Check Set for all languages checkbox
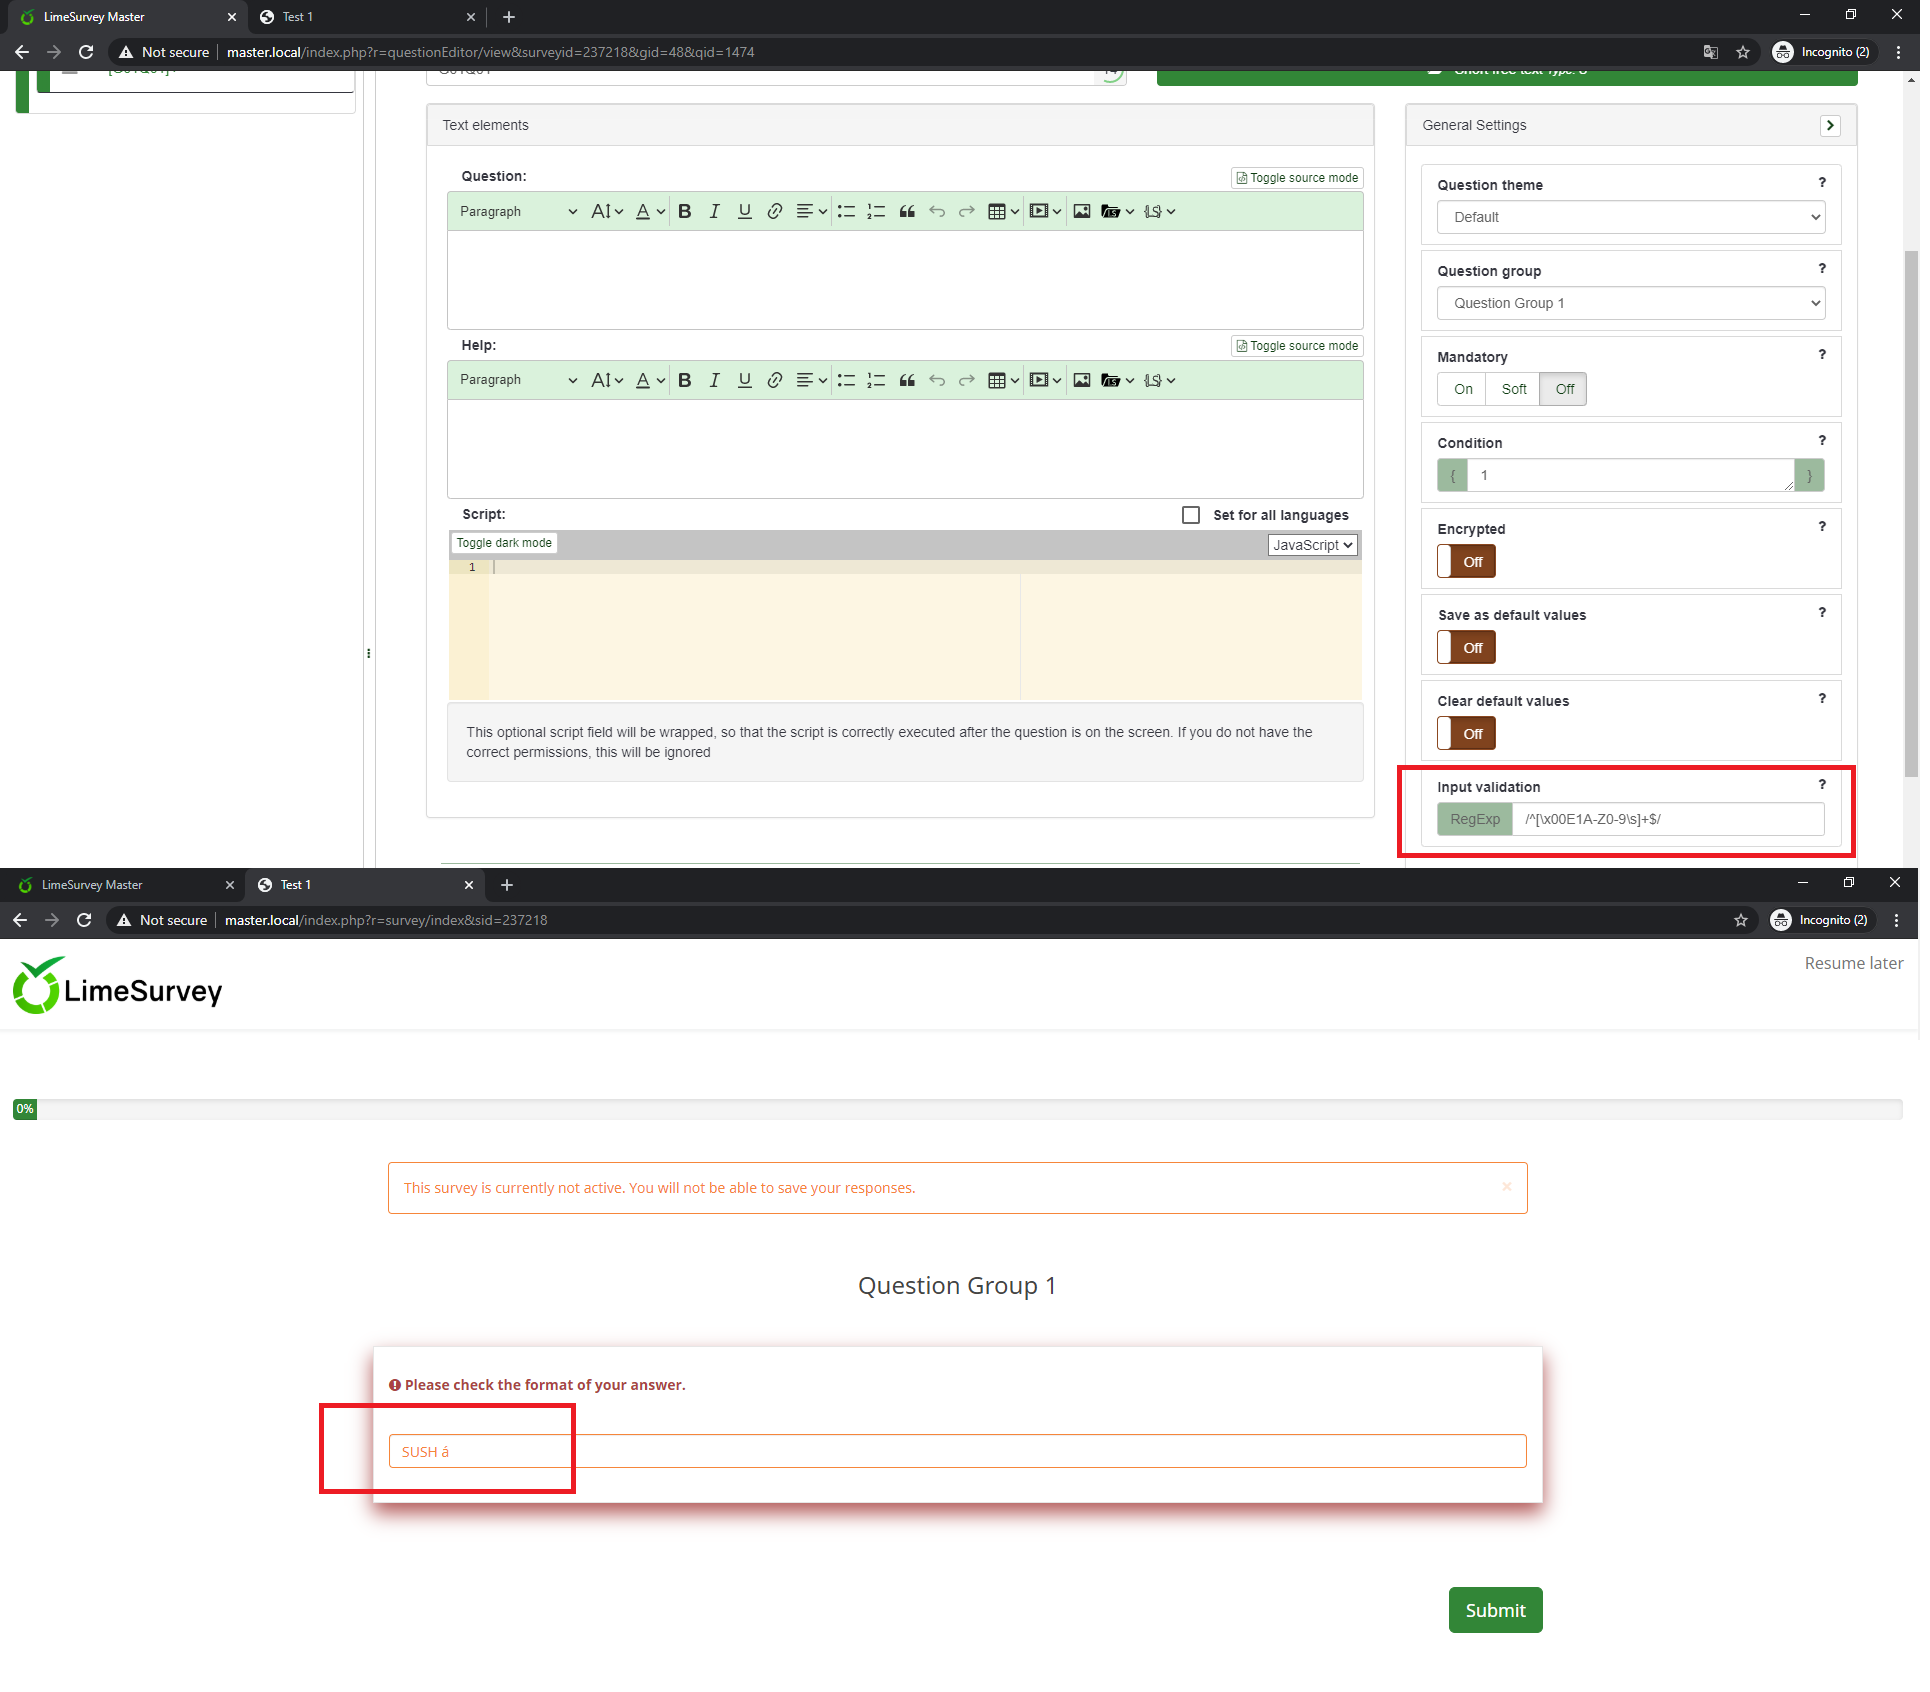This screenshot has width=1930, height=1692. [x=1190, y=515]
